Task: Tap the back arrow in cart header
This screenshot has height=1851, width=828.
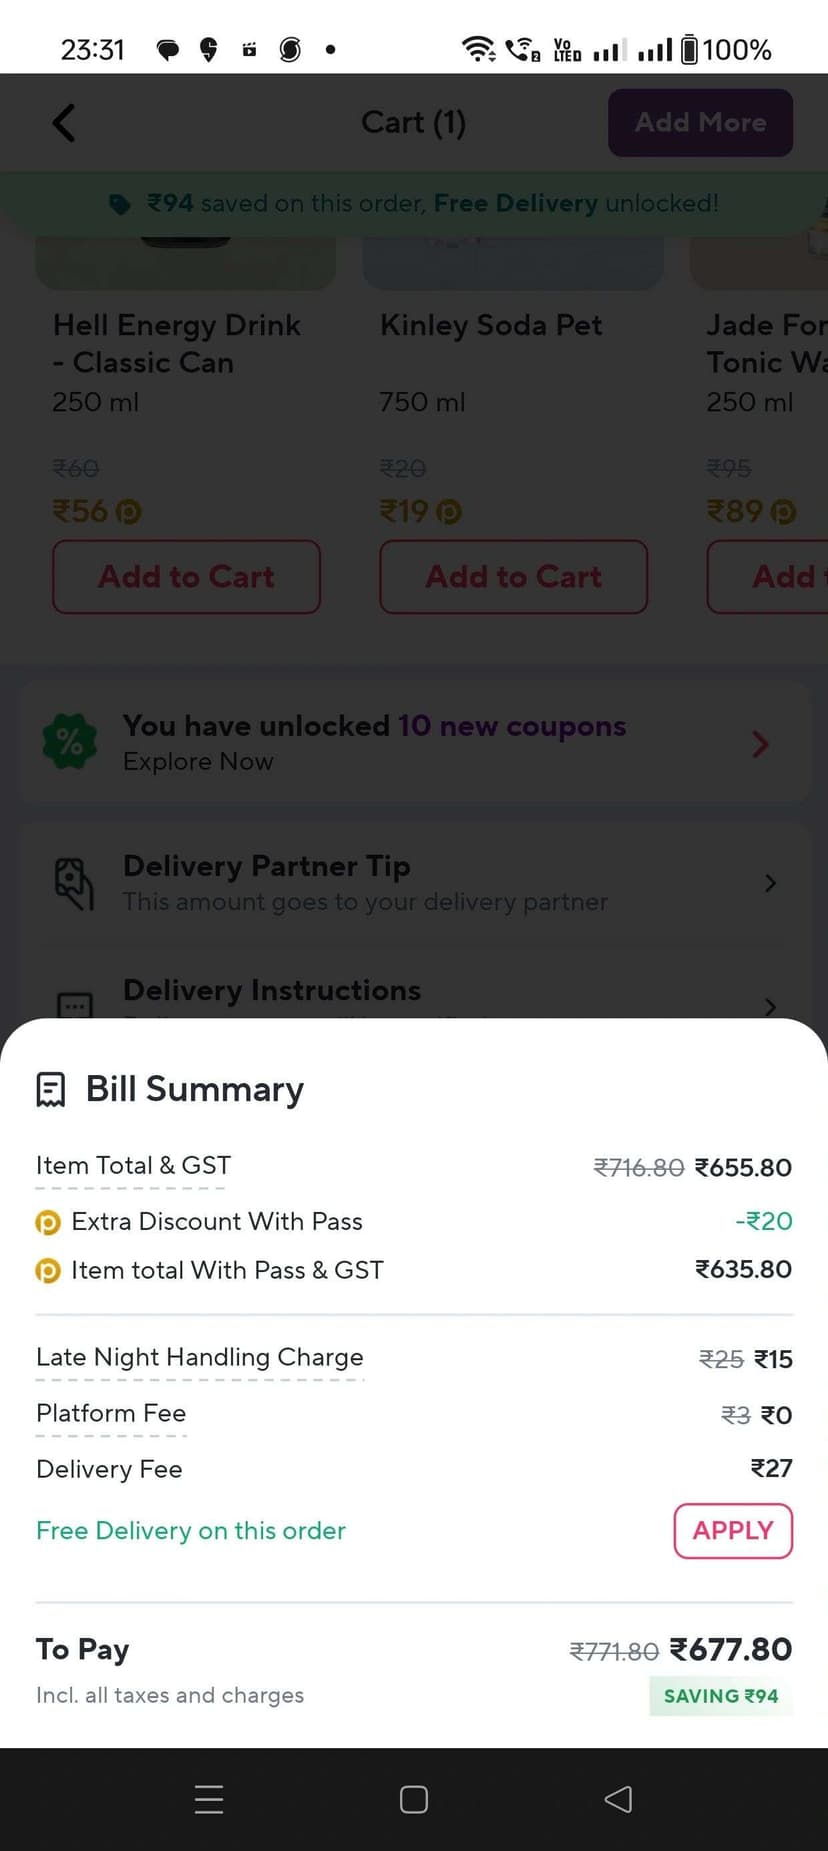Action: pos(64,123)
